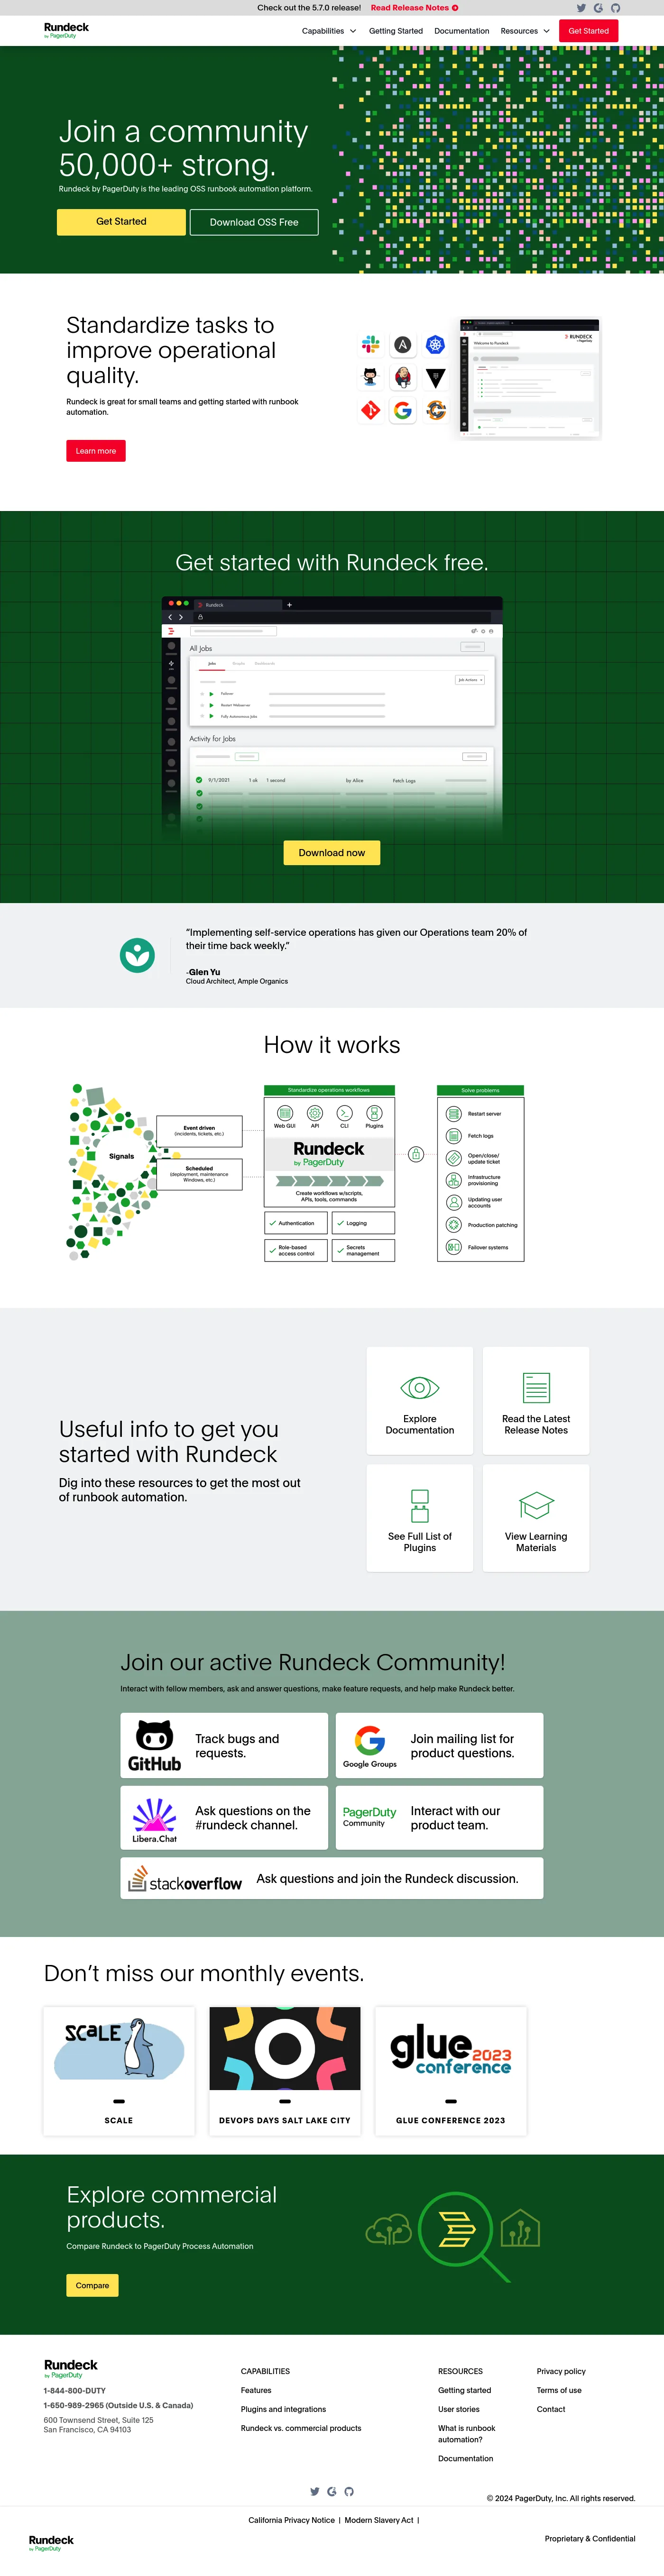Open the Glue Conference 2023 event
Screen dimensions: 664x2576
[x=451, y=2070]
